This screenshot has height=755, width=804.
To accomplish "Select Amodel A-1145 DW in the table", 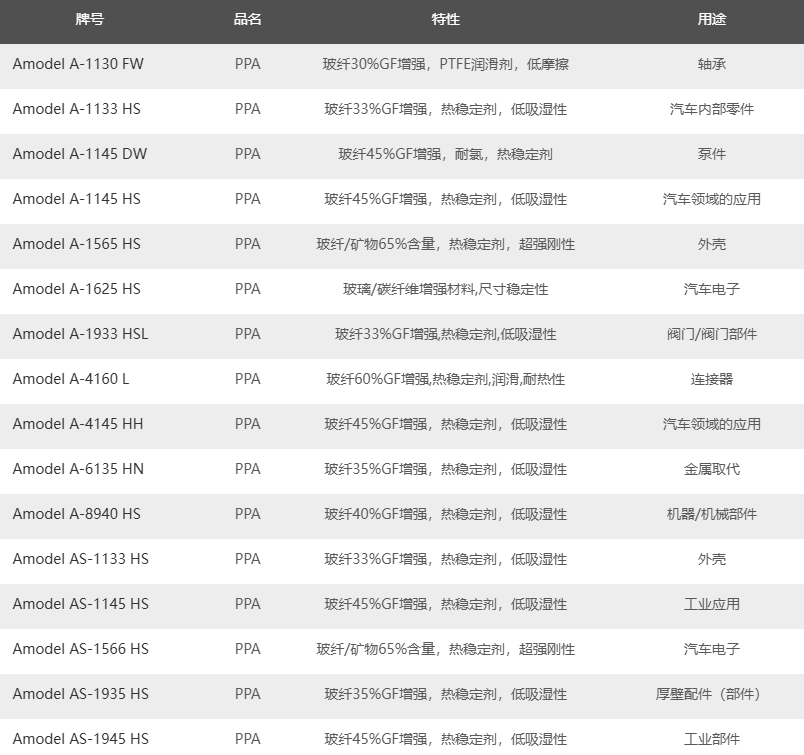I will pos(79,154).
